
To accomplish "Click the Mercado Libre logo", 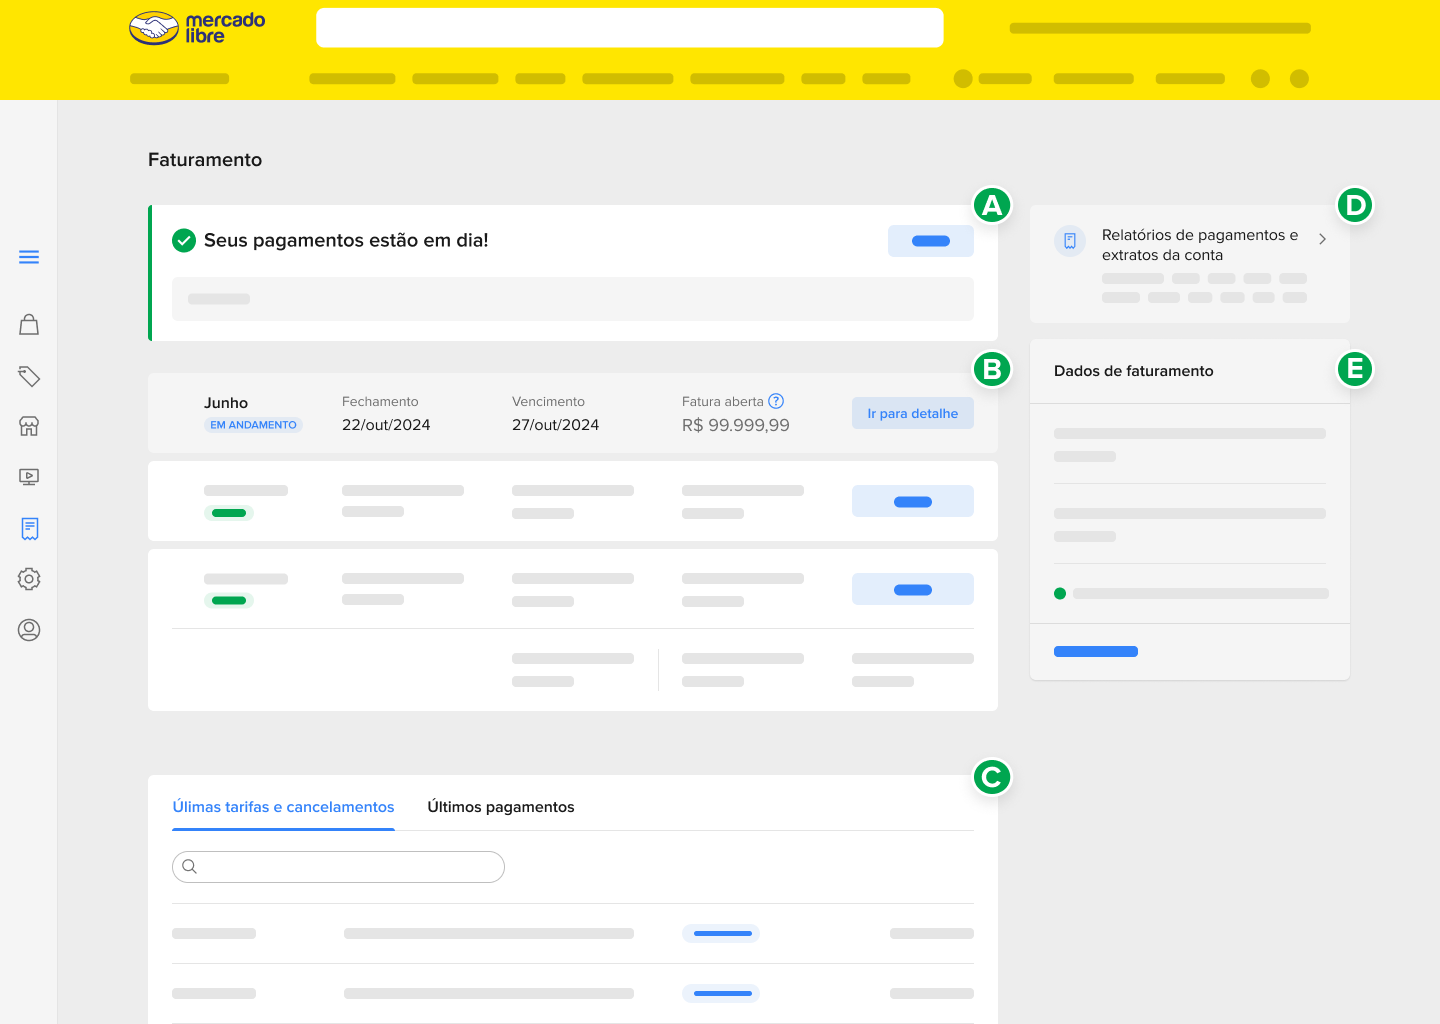I will click(197, 28).
